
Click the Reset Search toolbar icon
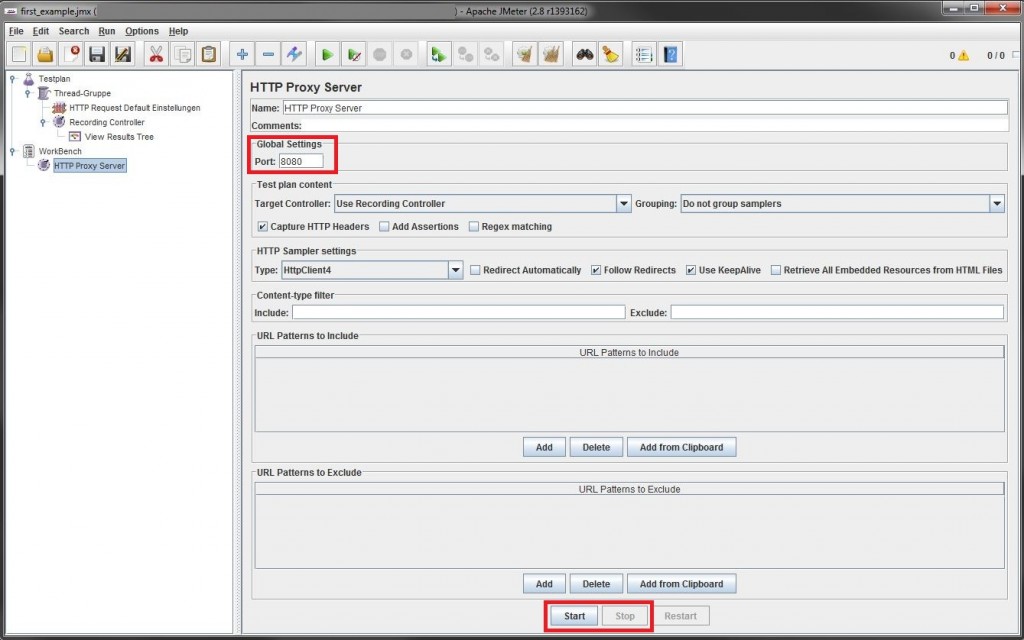pos(611,54)
